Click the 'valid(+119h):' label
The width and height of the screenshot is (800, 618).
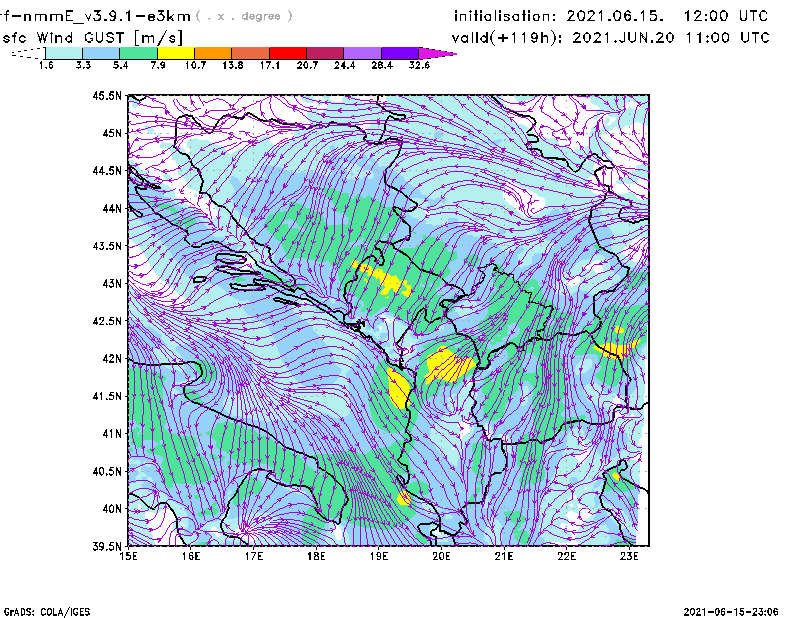[x=509, y=38]
